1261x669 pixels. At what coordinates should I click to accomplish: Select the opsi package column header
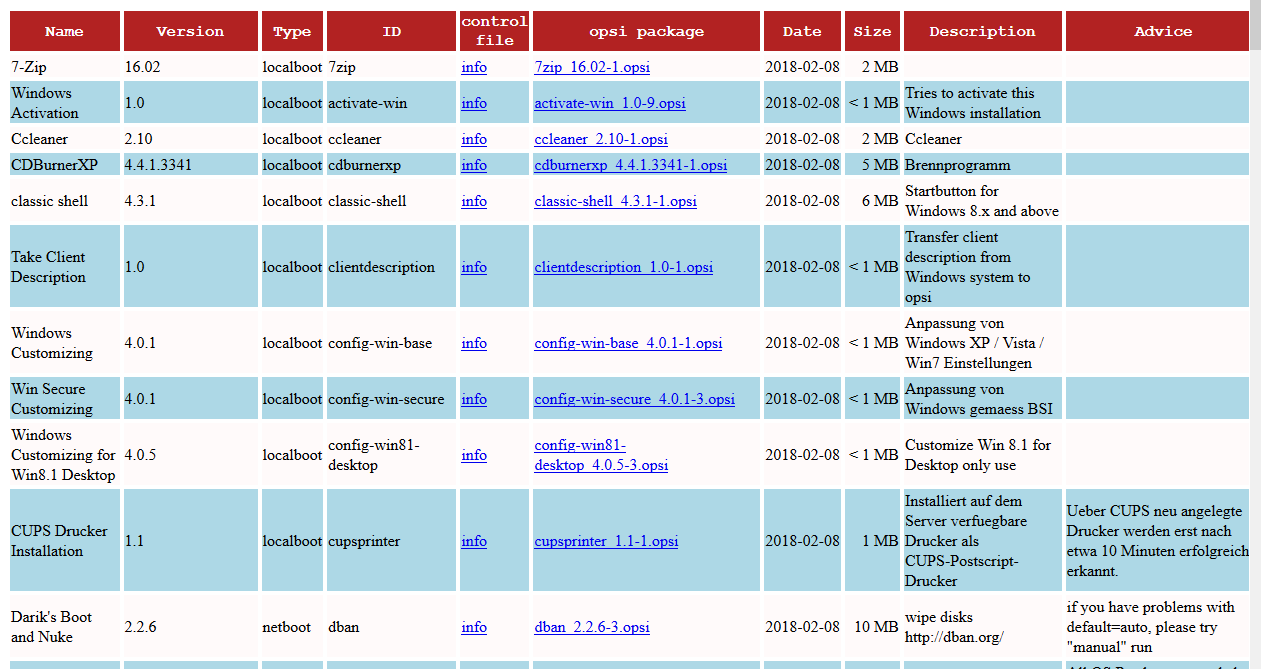(646, 31)
